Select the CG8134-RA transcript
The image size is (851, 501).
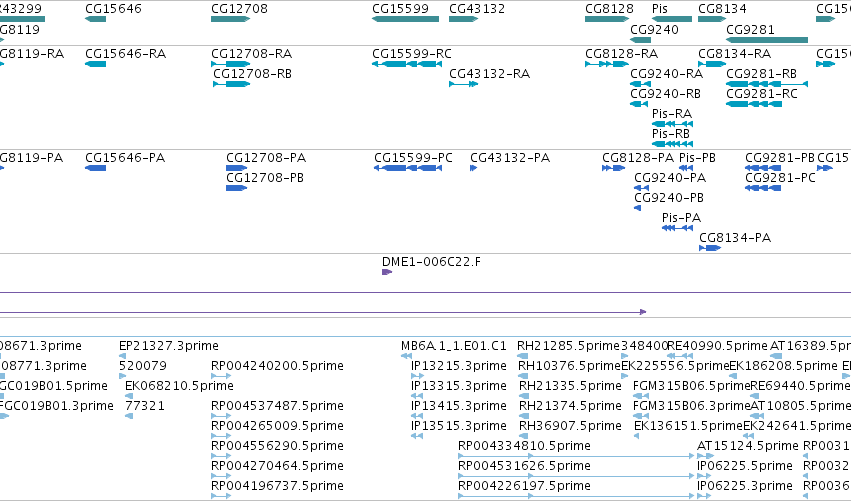coord(712,64)
